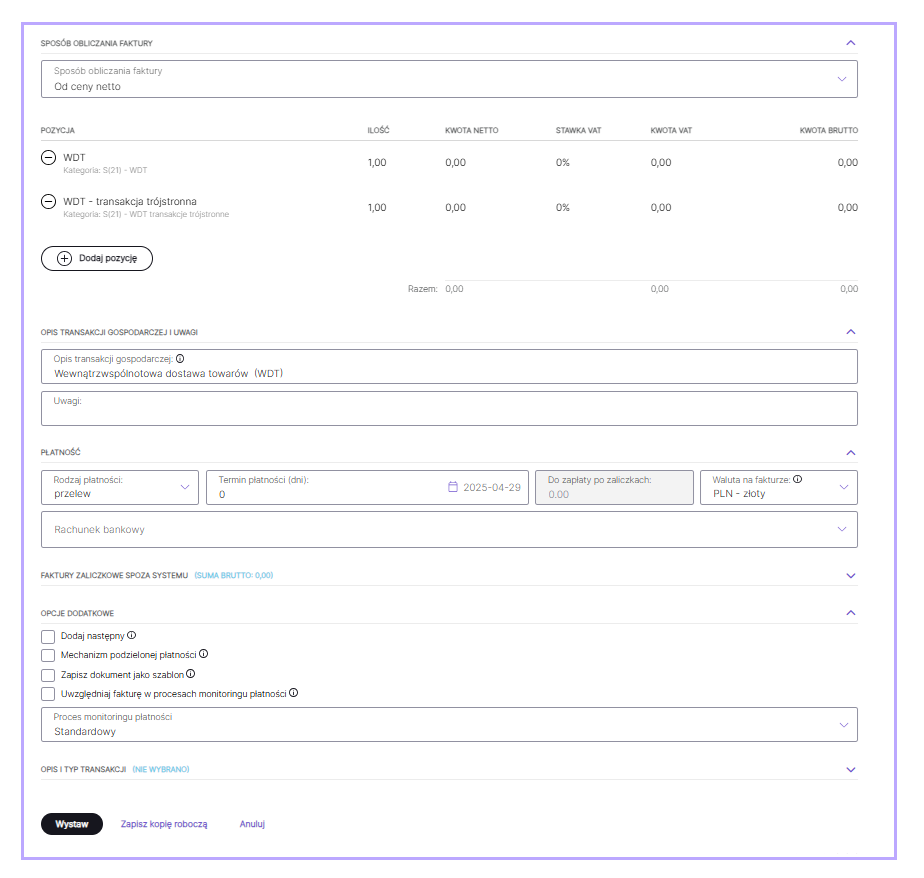The height and width of the screenshot is (878, 924).
Task: Enable the Dodaj następny checkbox
Action: click(x=48, y=636)
